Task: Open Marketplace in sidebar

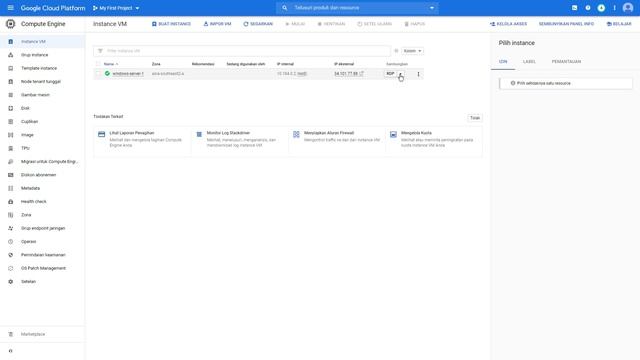Action: [42, 334]
